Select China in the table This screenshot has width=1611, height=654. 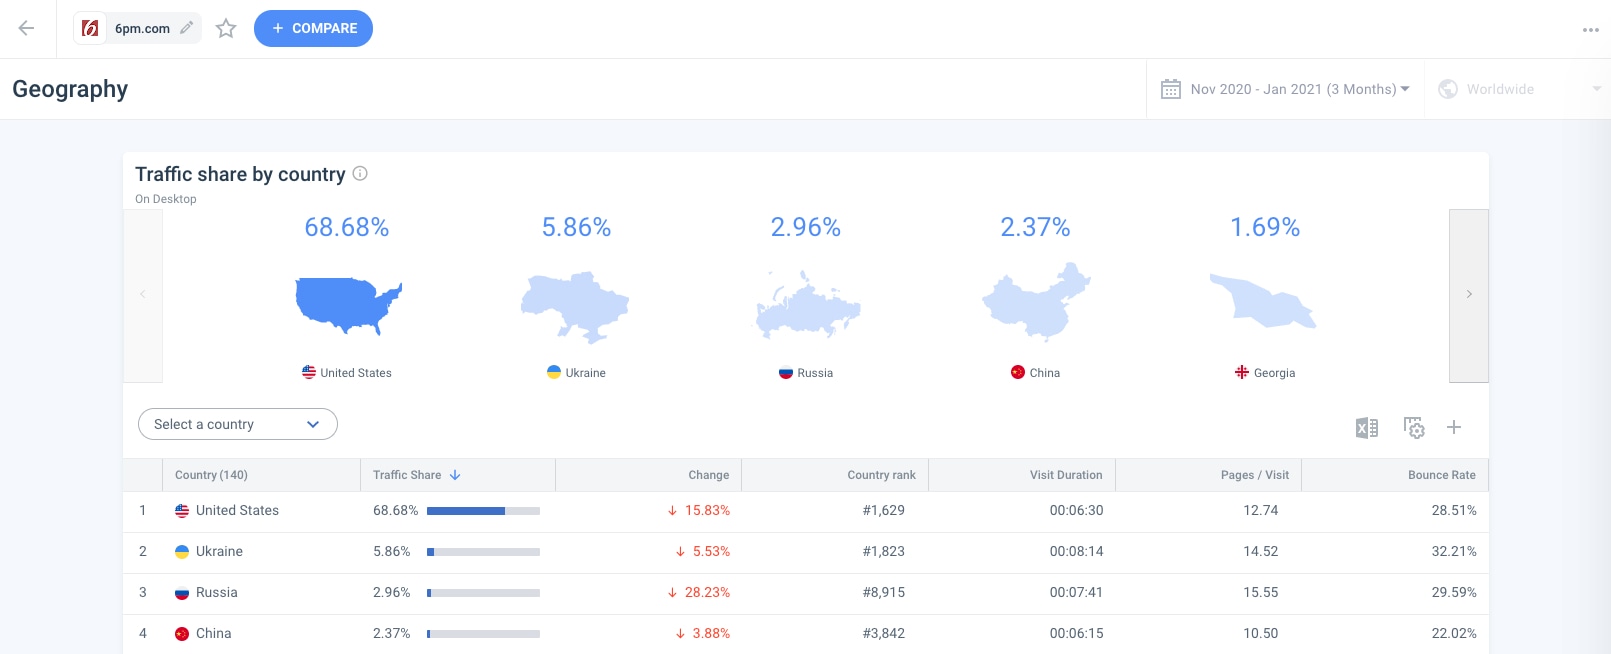[214, 633]
